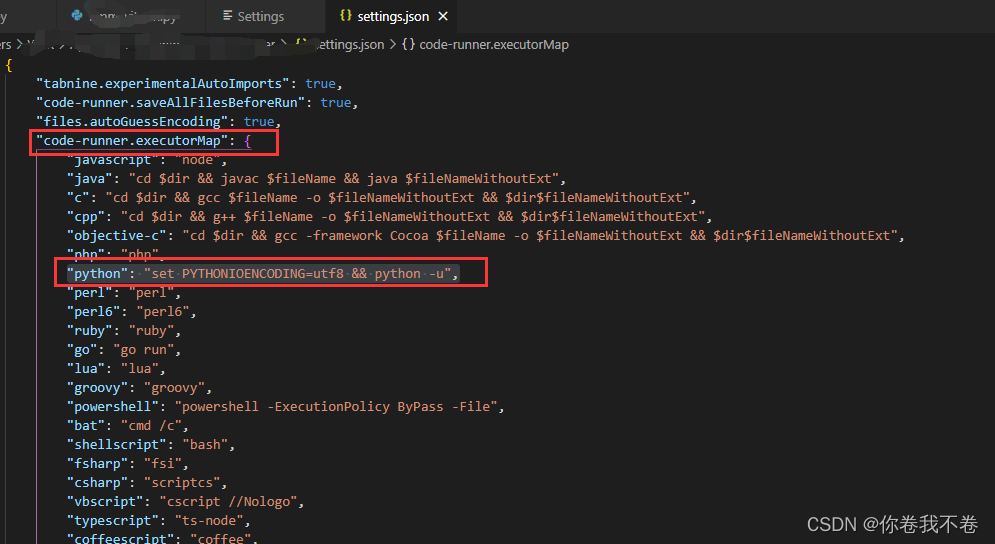The image size is (995, 544).
Task: Click chevron before code-runner.executorMap breadcrumb
Action: pyautogui.click(x=392, y=44)
